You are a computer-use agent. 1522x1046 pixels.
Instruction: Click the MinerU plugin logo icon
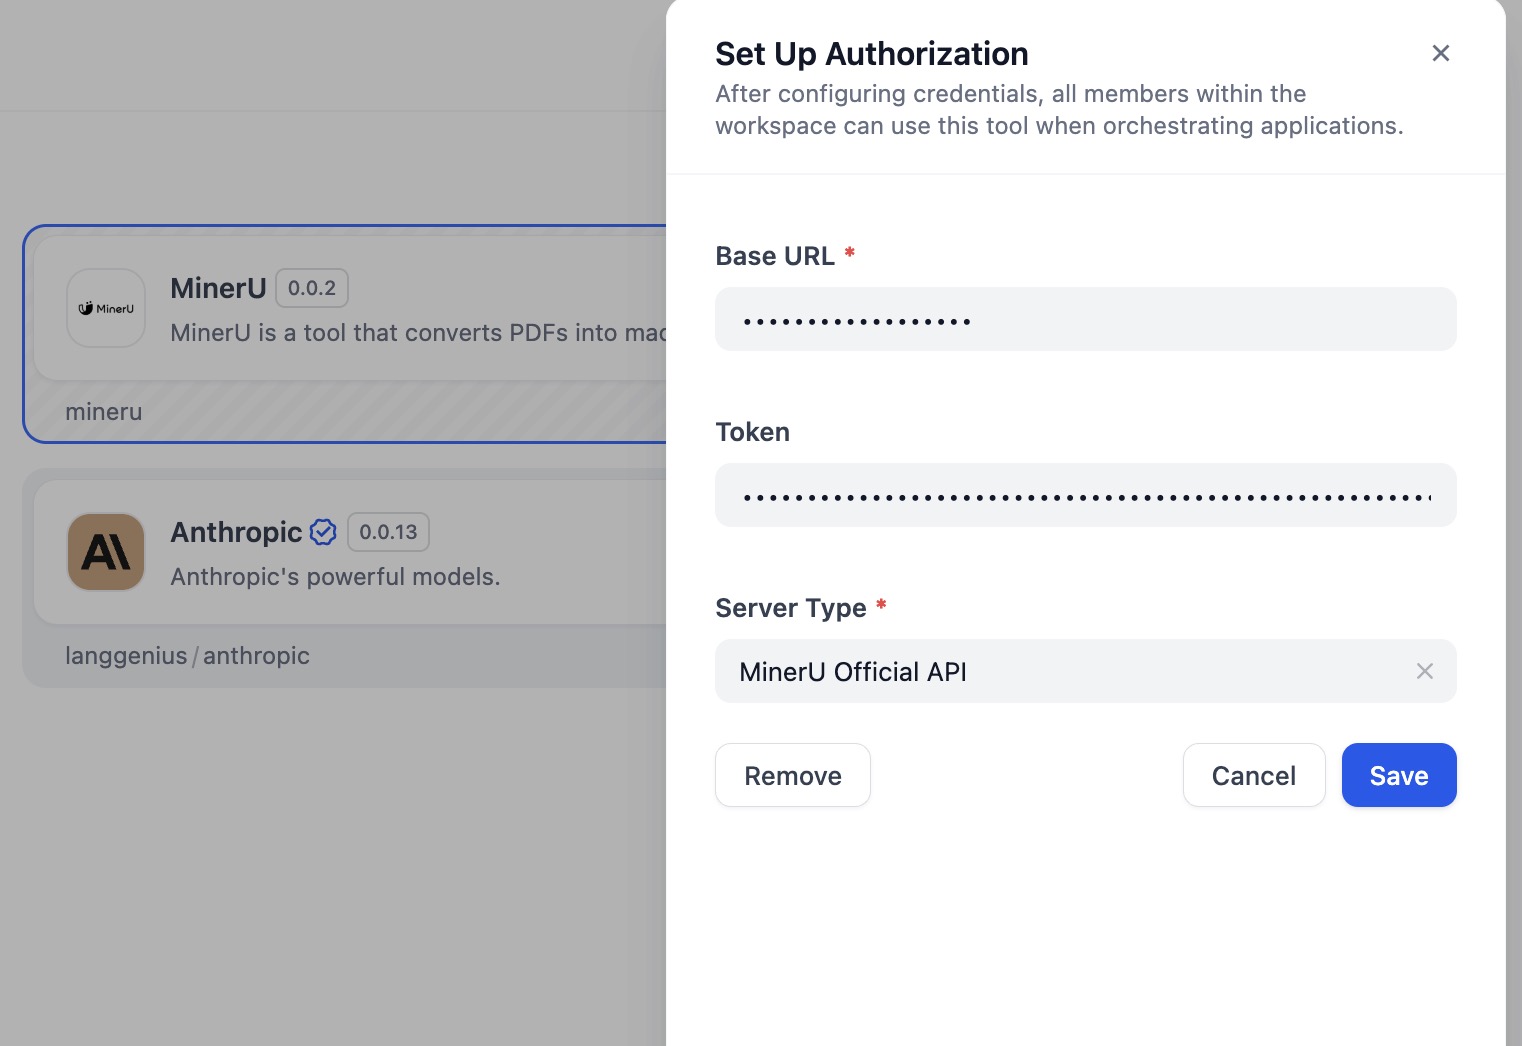coord(106,308)
